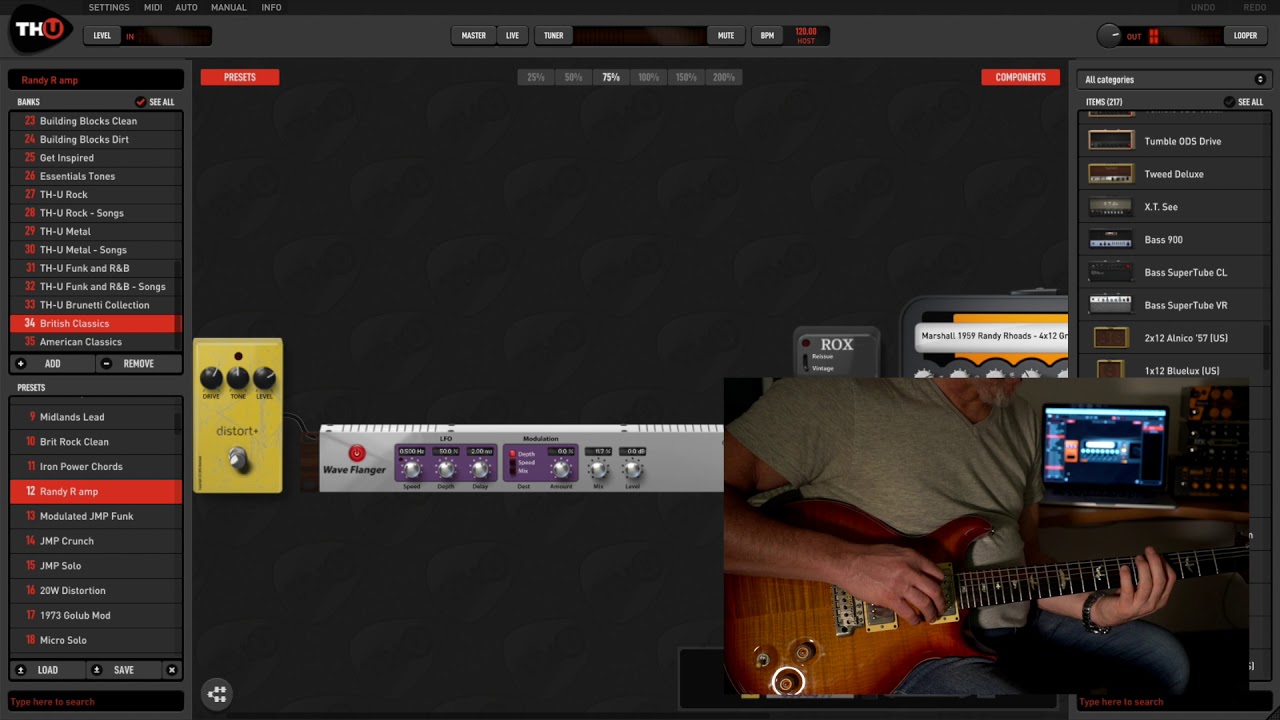This screenshot has height=720, width=1280.
Task: Open the MIDI menu
Action: pyautogui.click(x=153, y=7)
